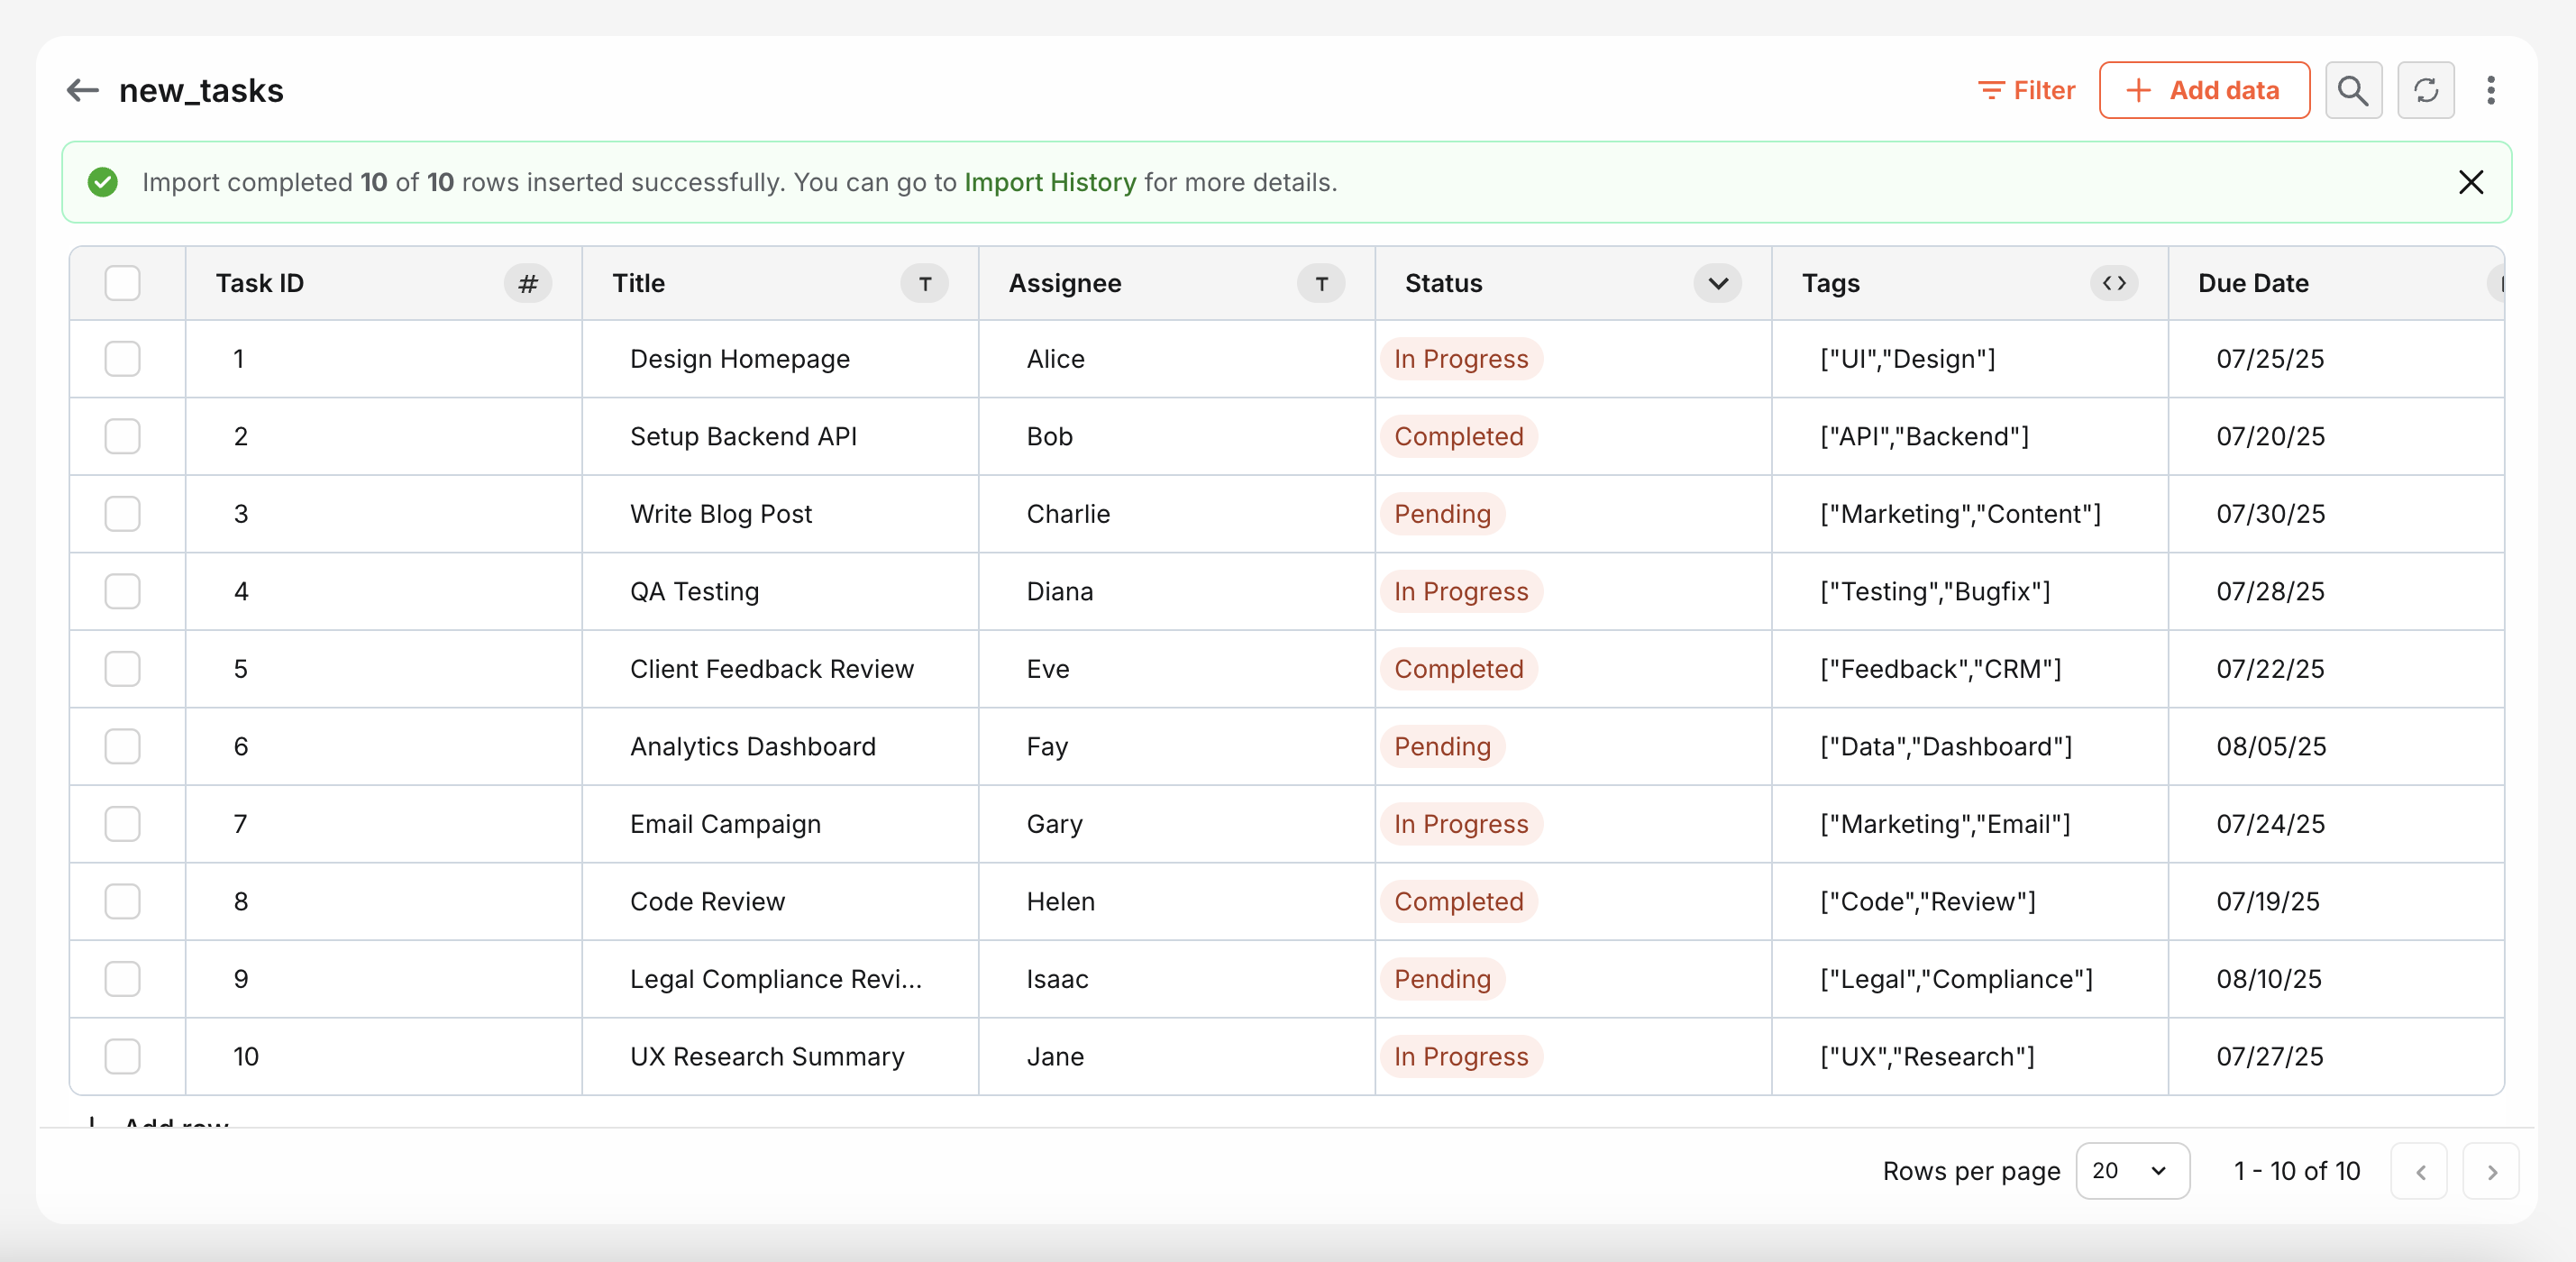
Task: Click the green success check icon
Action: click(x=103, y=182)
